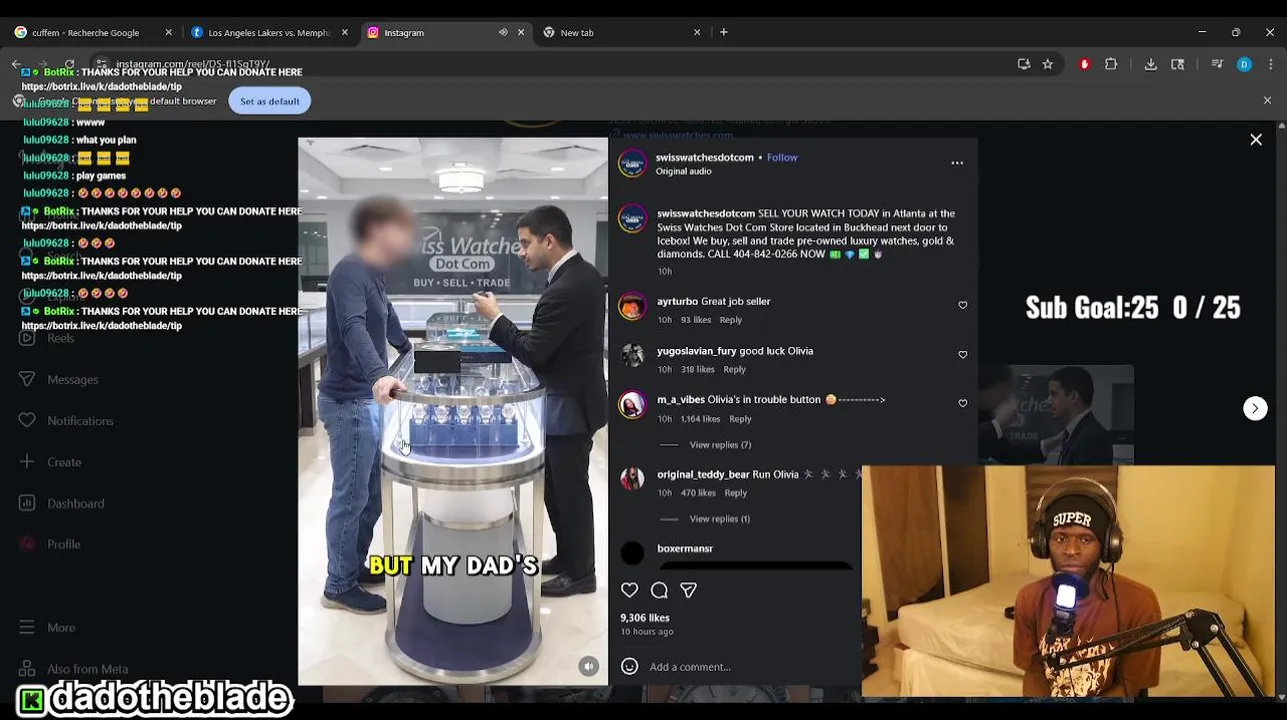The image size is (1287, 720).
Task: Set Chrome as default browser
Action: click(x=269, y=101)
